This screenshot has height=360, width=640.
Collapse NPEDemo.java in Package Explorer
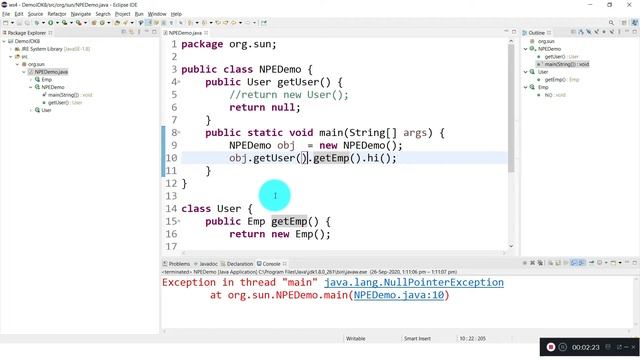(24, 72)
